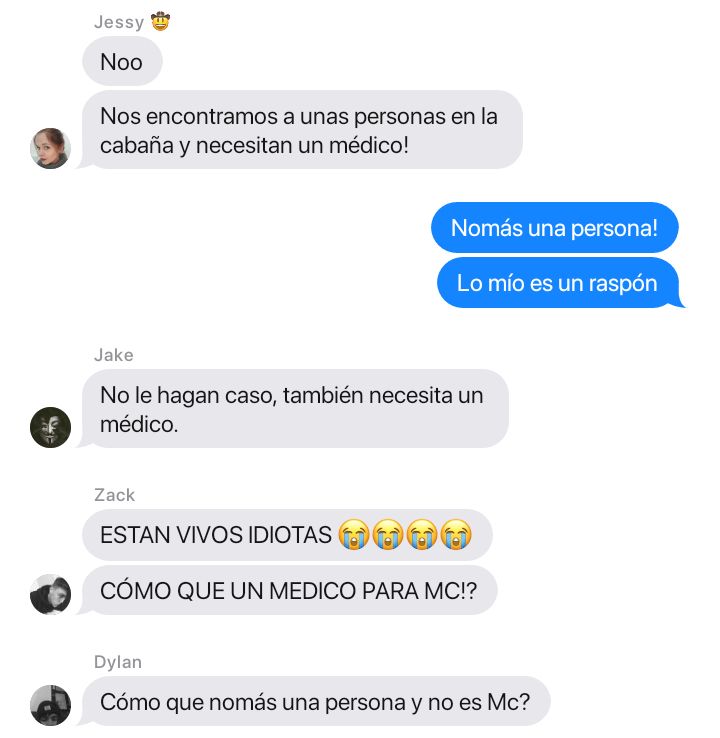The image size is (720, 738).
Task: Tap Zack's profile avatar
Action: point(50,594)
